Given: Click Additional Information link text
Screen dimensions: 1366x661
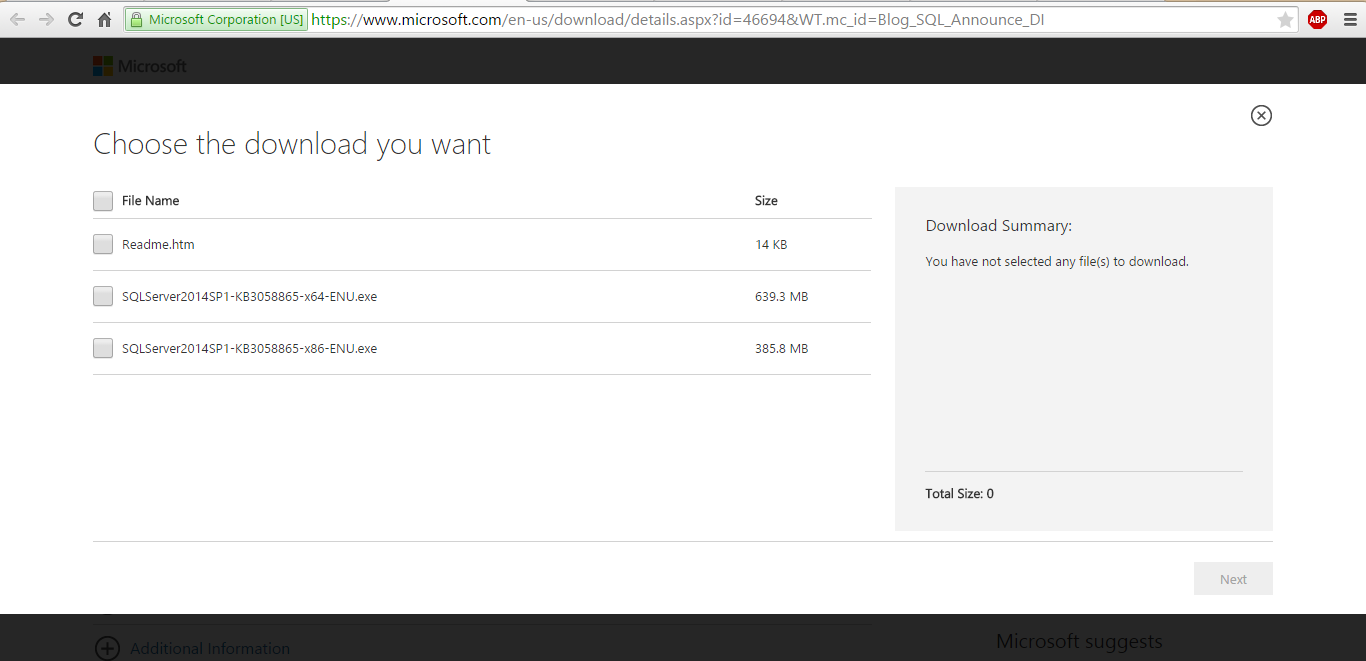Looking at the screenshot, I should point(210,649).
